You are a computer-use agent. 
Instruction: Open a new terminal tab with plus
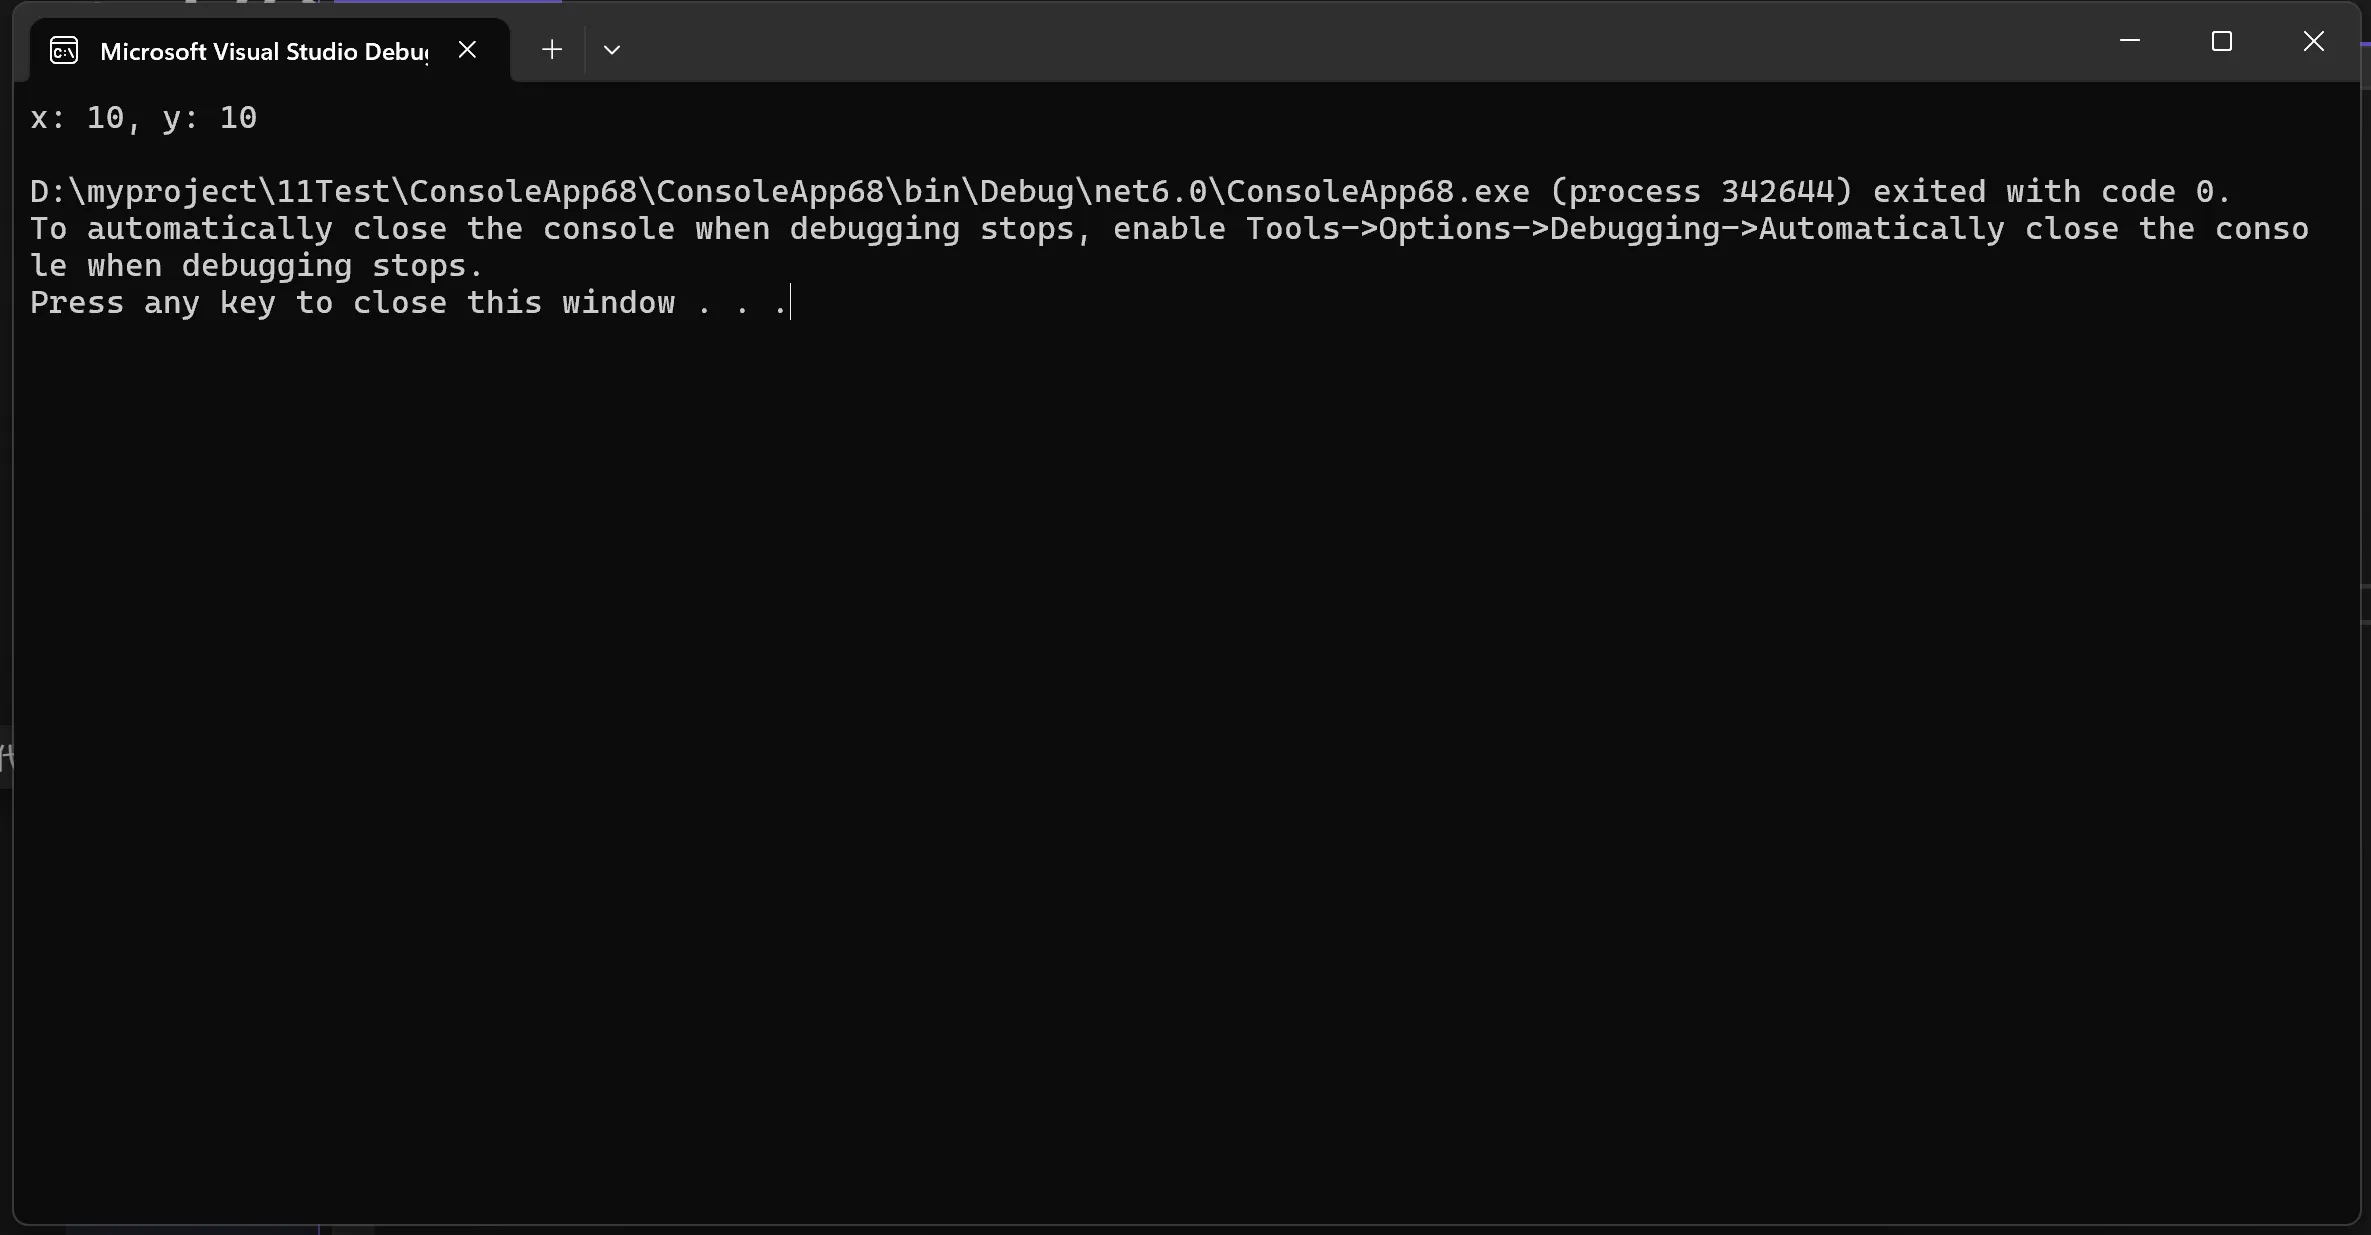click(551, 49)
